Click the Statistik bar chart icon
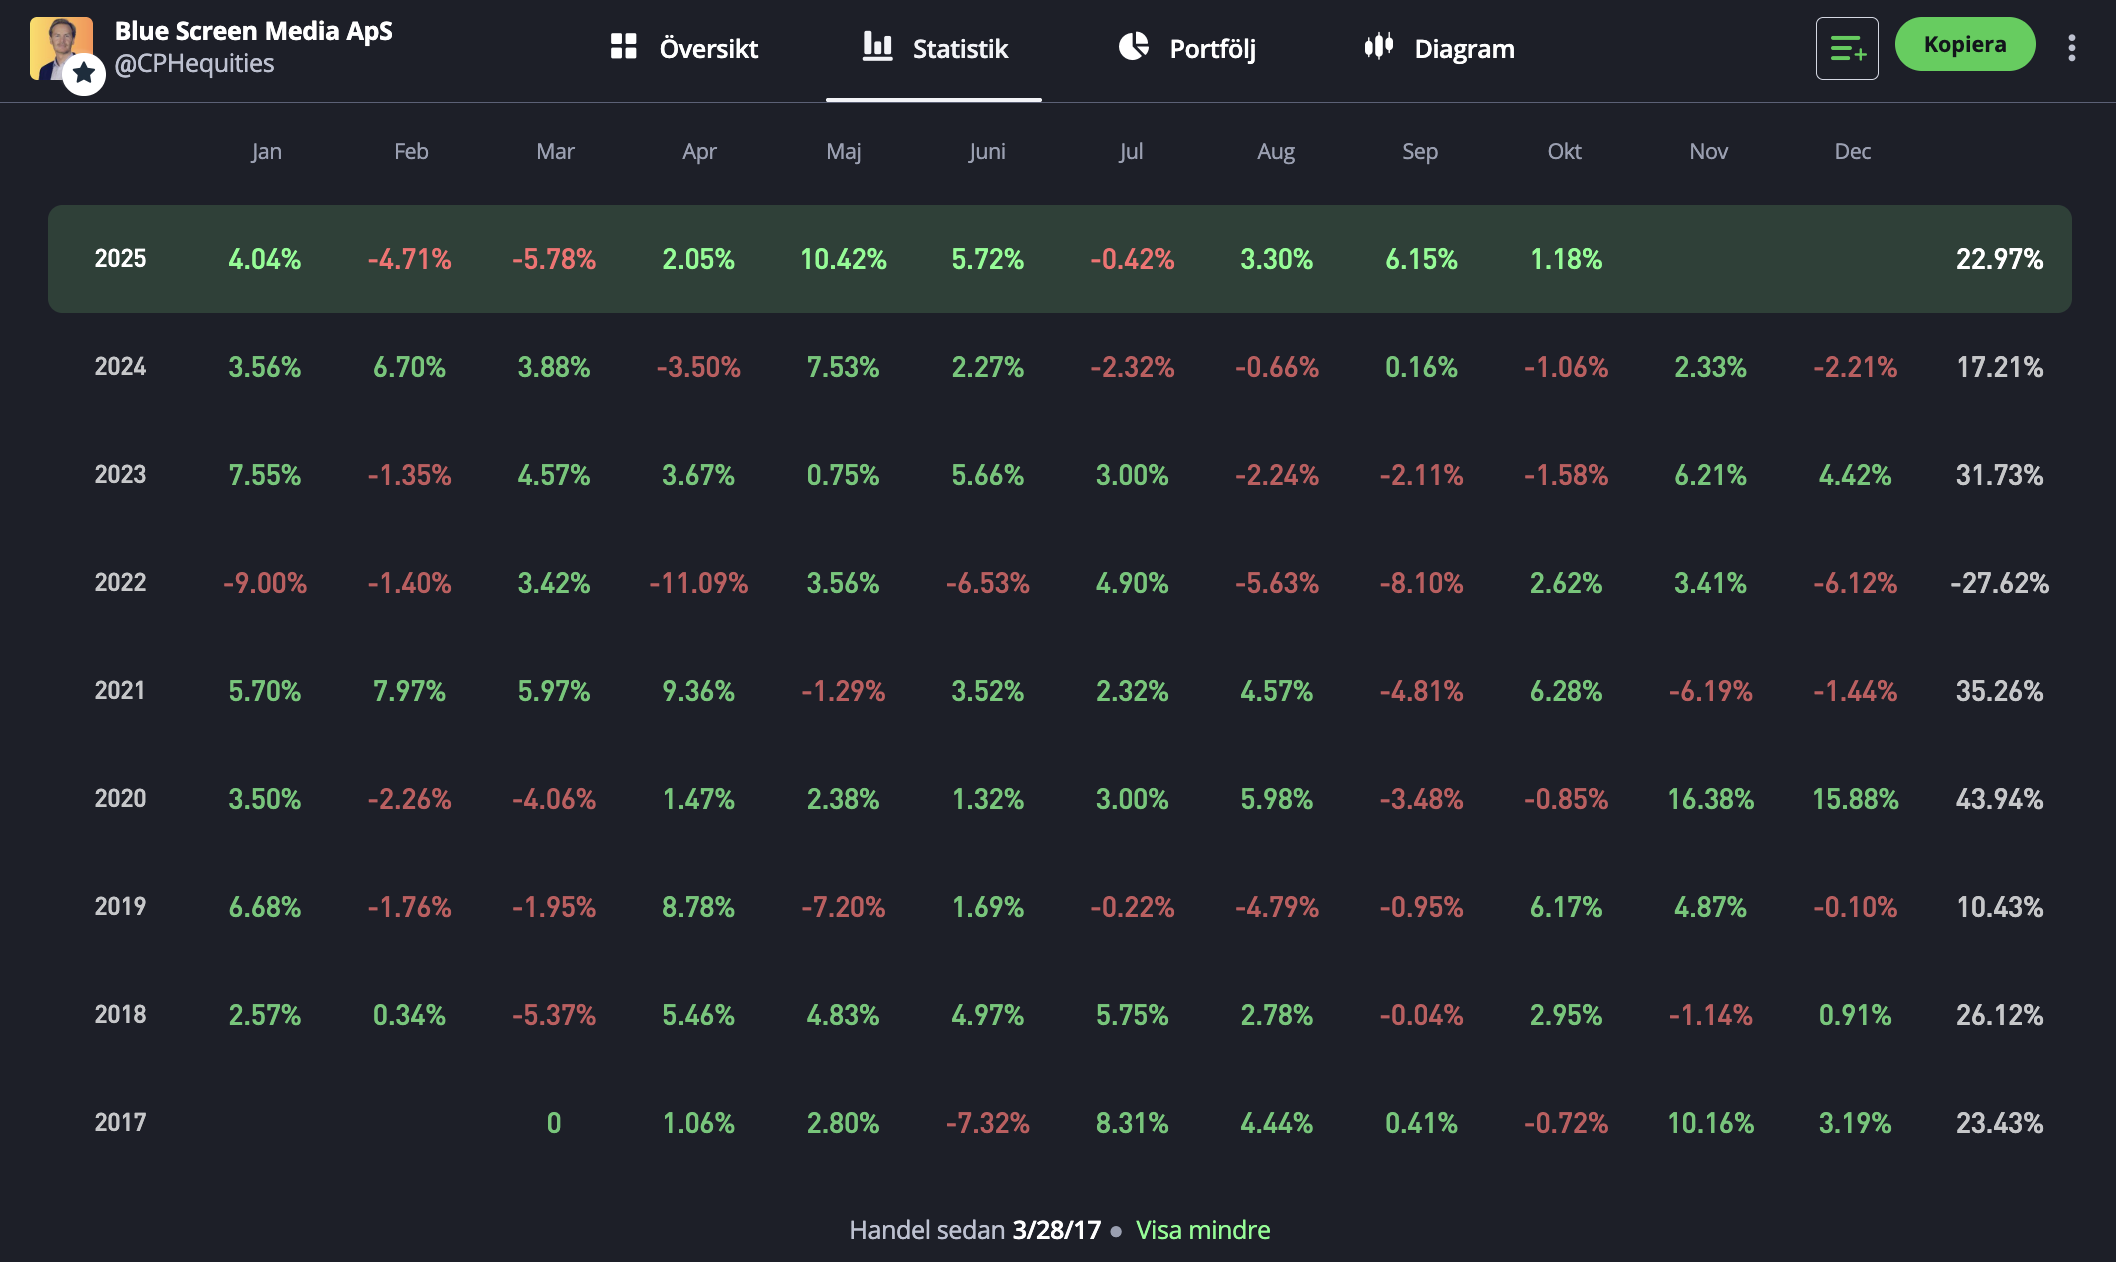2116x1262 pixels. [877, 46]
